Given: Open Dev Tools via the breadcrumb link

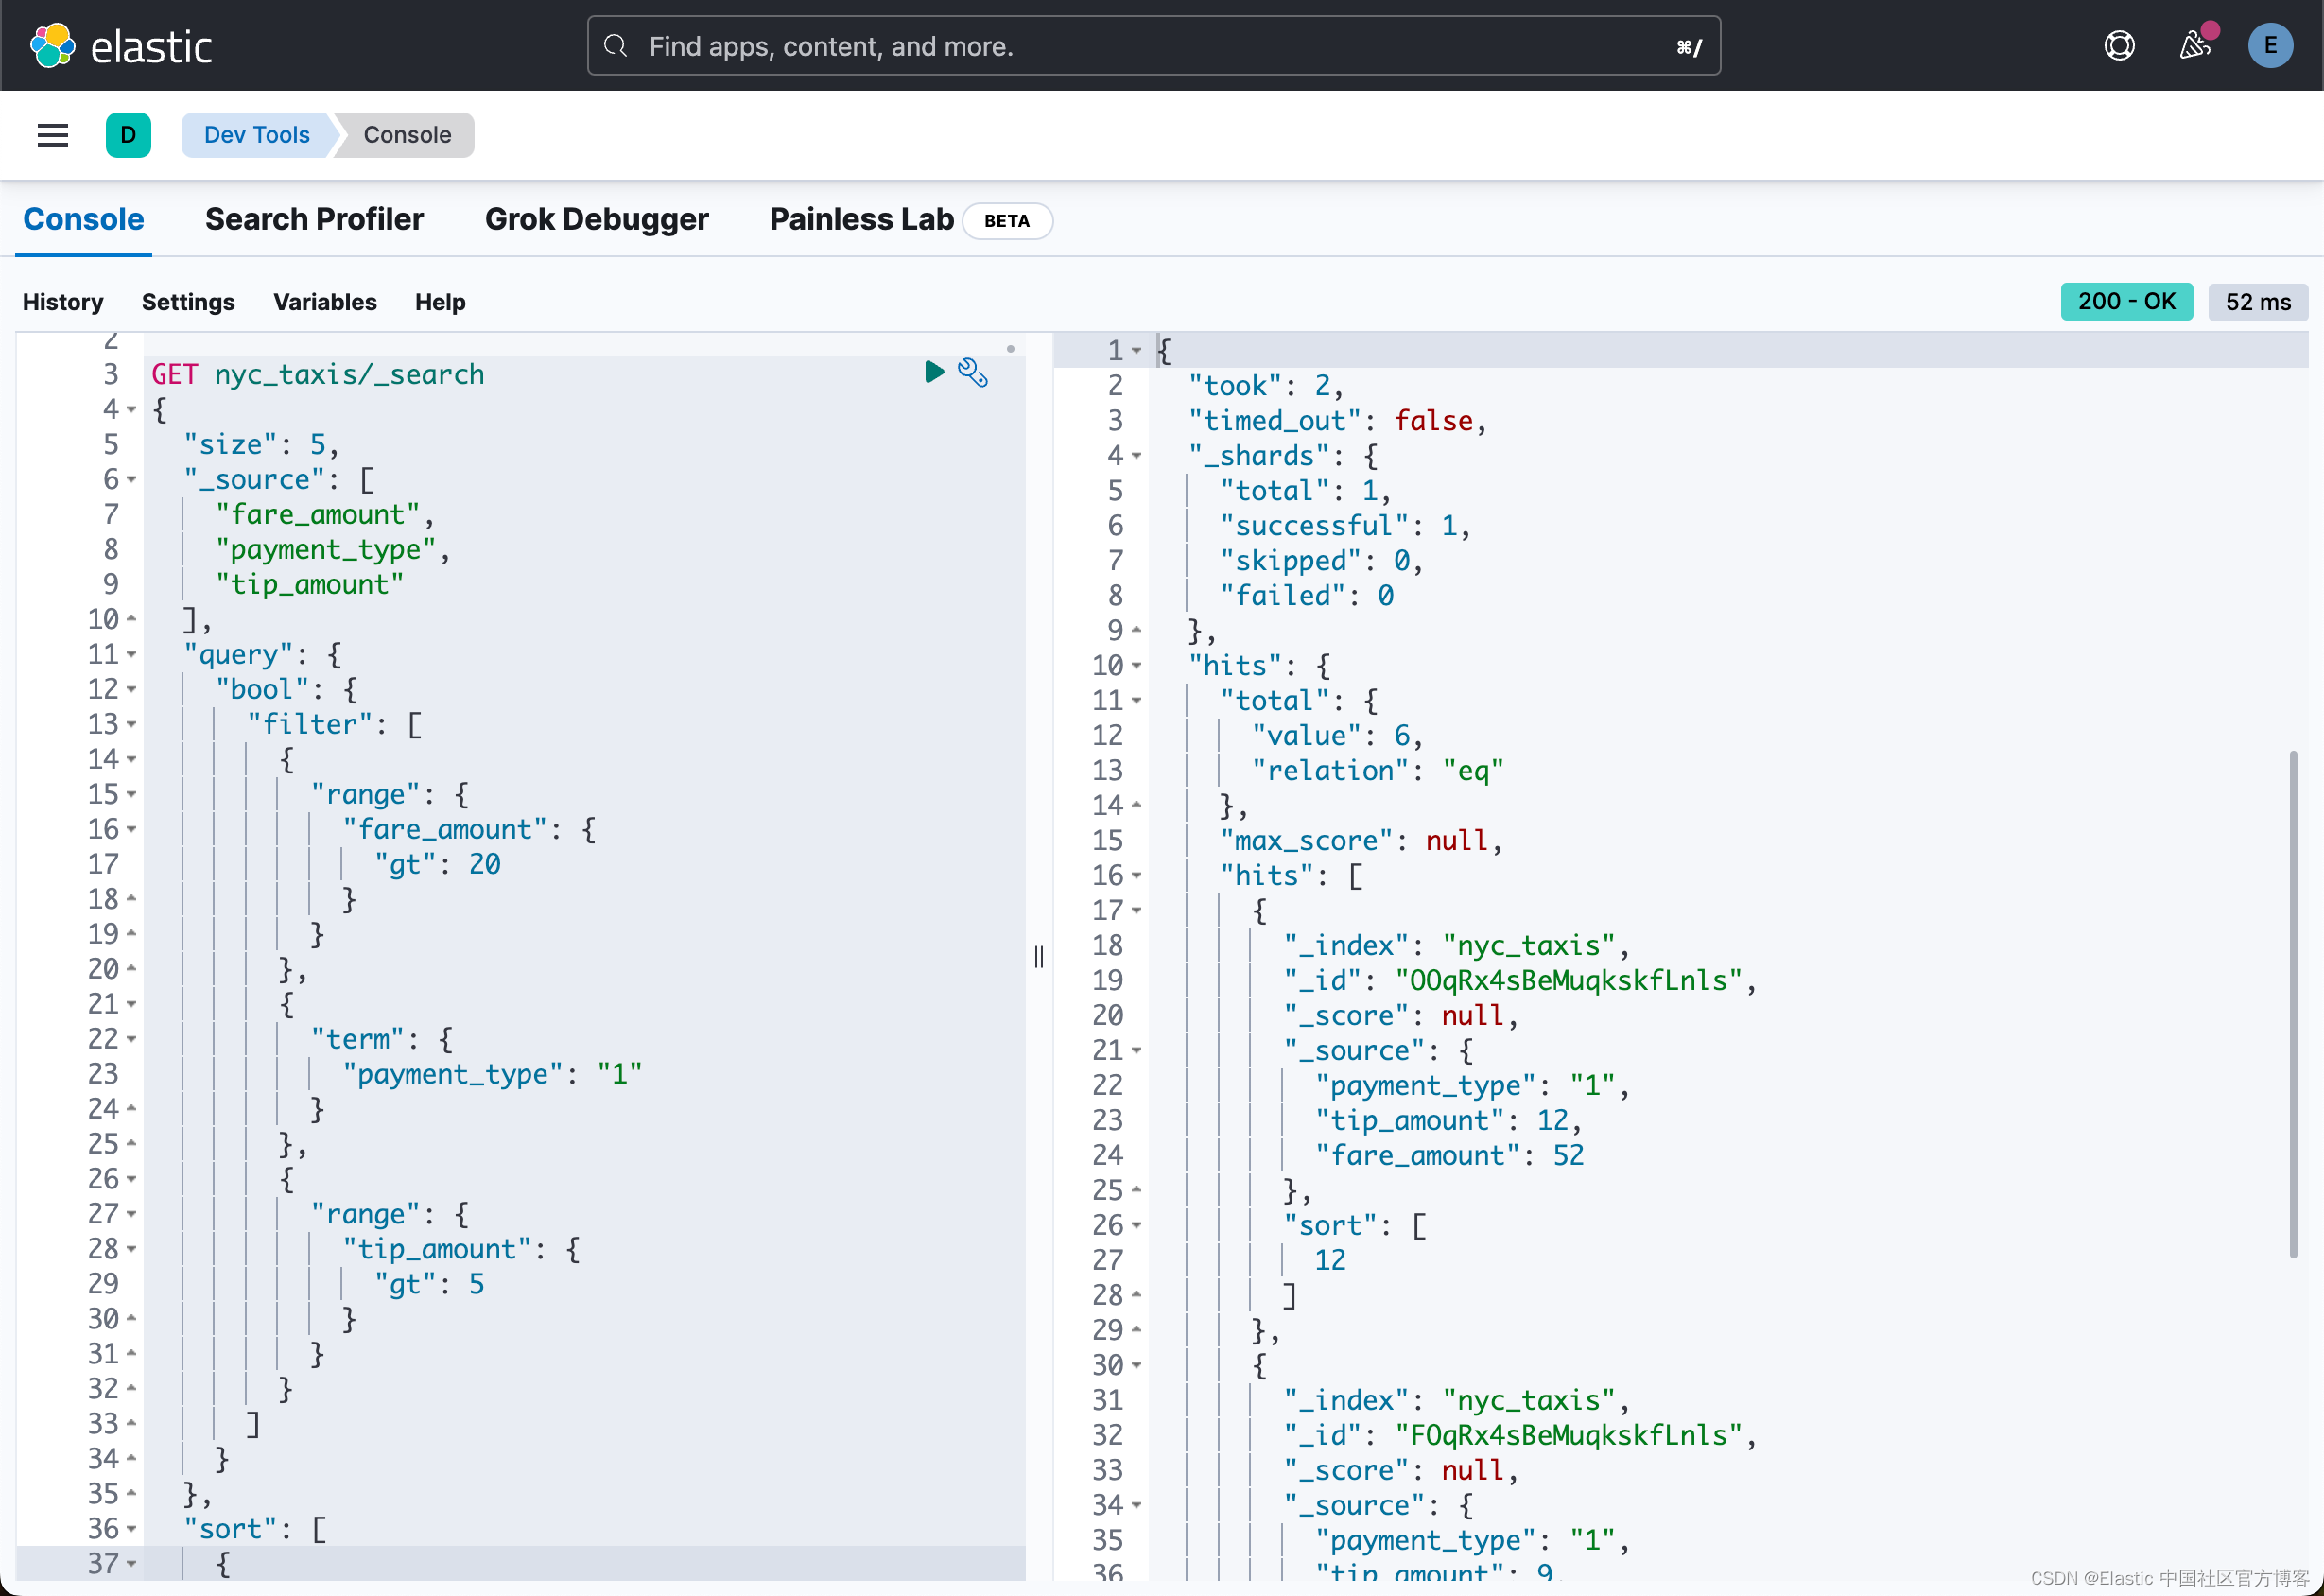Looking at the screenshot, I should 256,135.
